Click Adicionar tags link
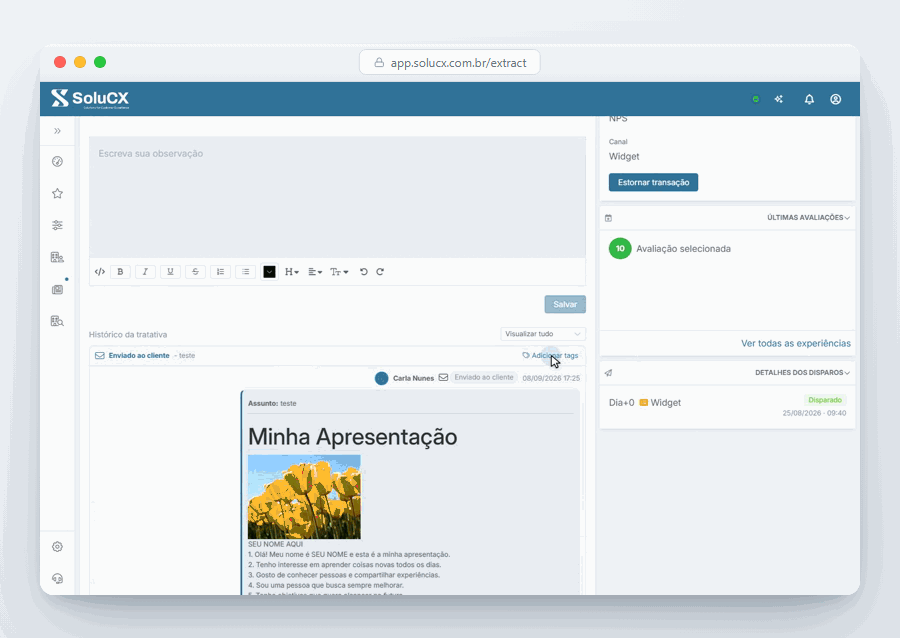This screenshot has height=638, width=900. (x=550, y=356)
